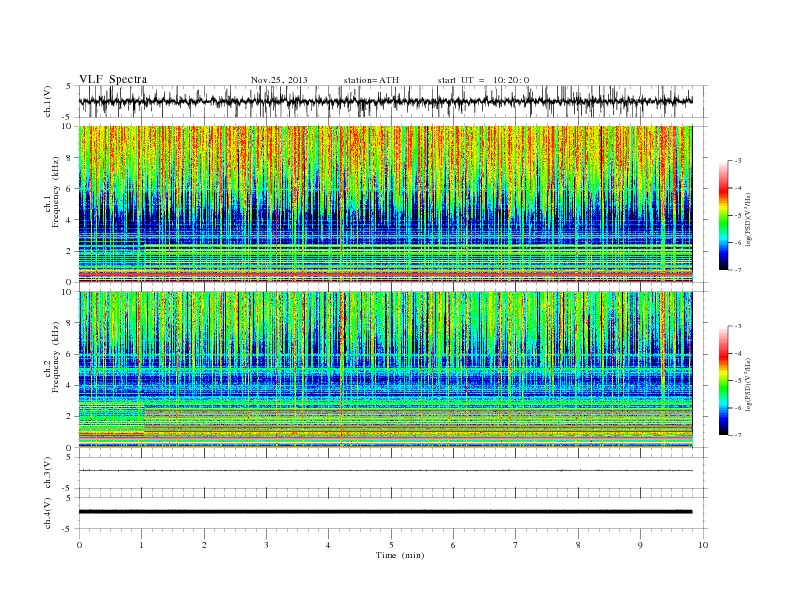
Task: Click the "ch.4(V)" axis label
Action: [x=47, y=513]
